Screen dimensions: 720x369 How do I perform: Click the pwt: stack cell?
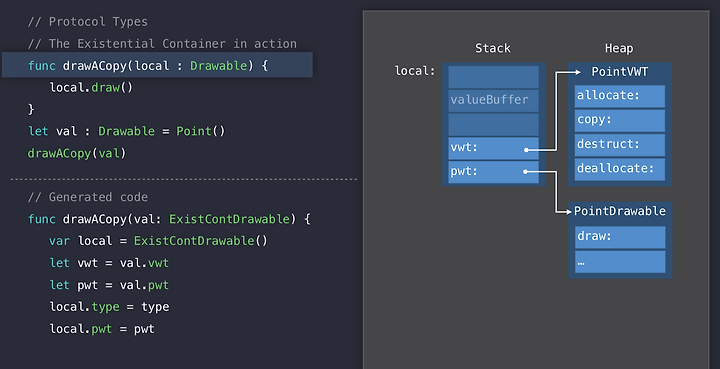(x=493, y=172)
